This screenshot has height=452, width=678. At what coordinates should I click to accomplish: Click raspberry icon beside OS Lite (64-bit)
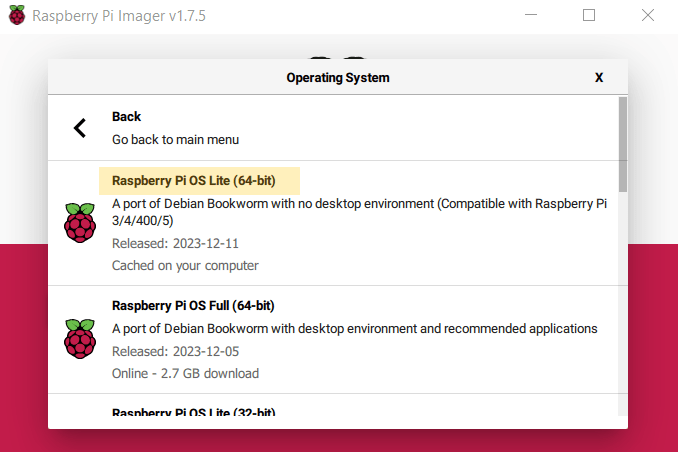[x=79, y=222]
